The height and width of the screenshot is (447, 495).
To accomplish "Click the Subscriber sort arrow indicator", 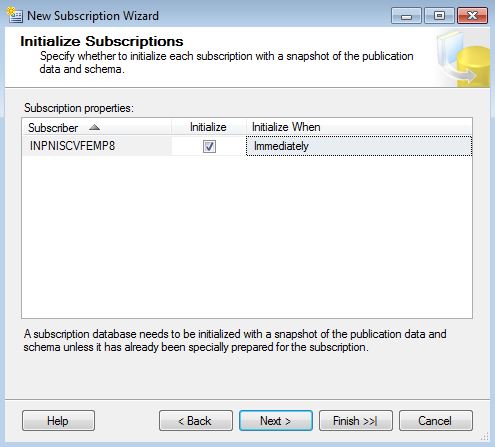I will (95, 127).
